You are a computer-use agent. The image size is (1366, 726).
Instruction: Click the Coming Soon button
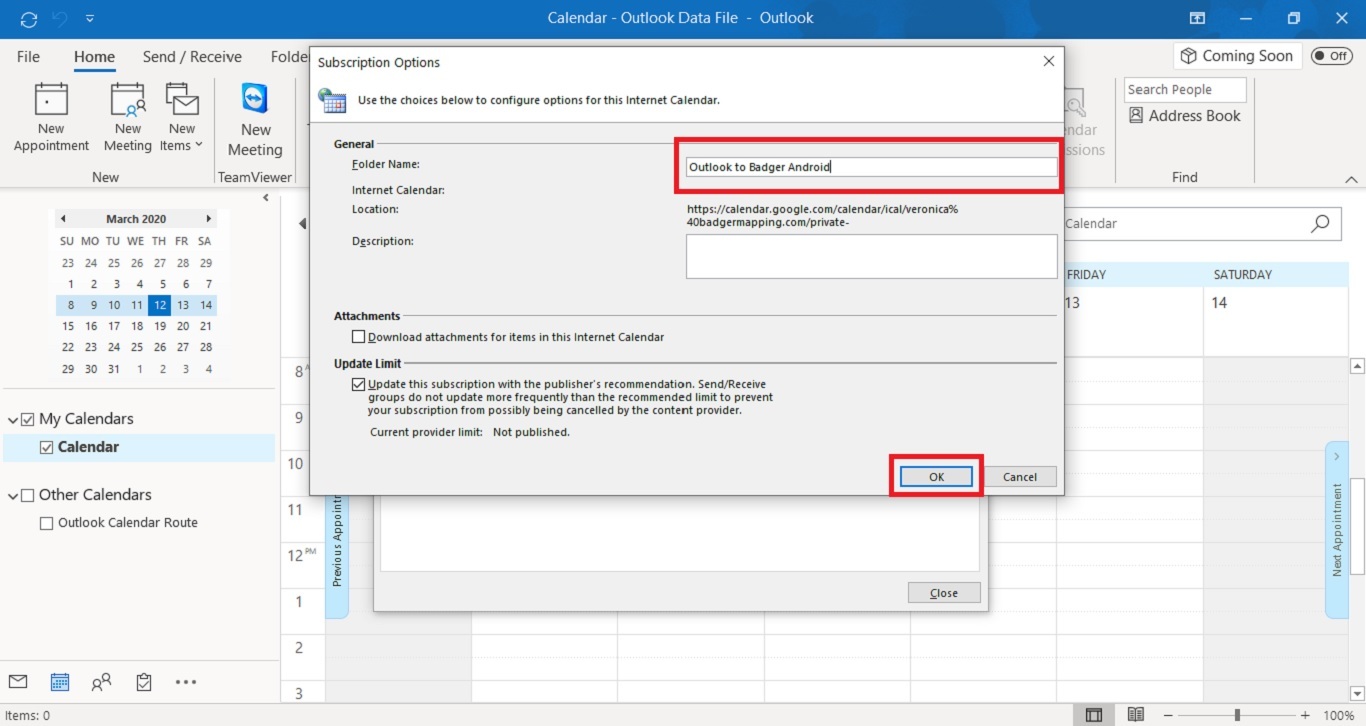click(x=1236, y=56)
